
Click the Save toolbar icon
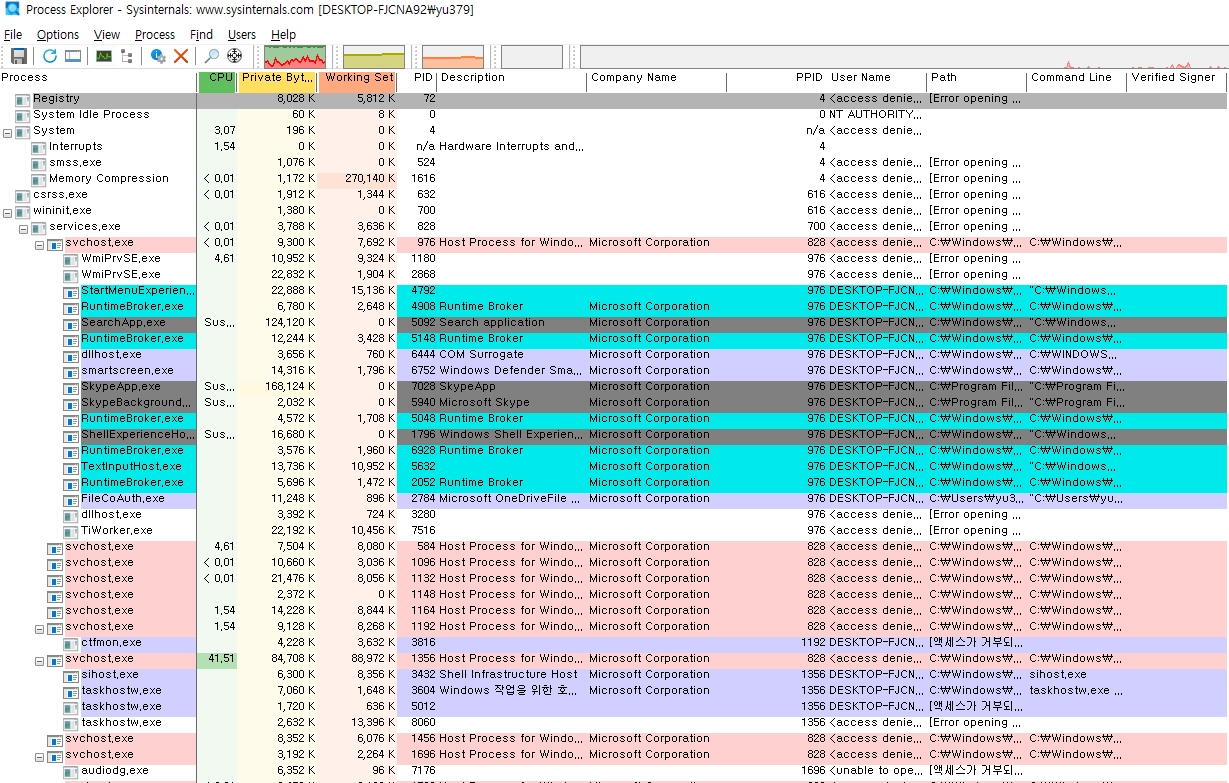click(x=19, y=56)
